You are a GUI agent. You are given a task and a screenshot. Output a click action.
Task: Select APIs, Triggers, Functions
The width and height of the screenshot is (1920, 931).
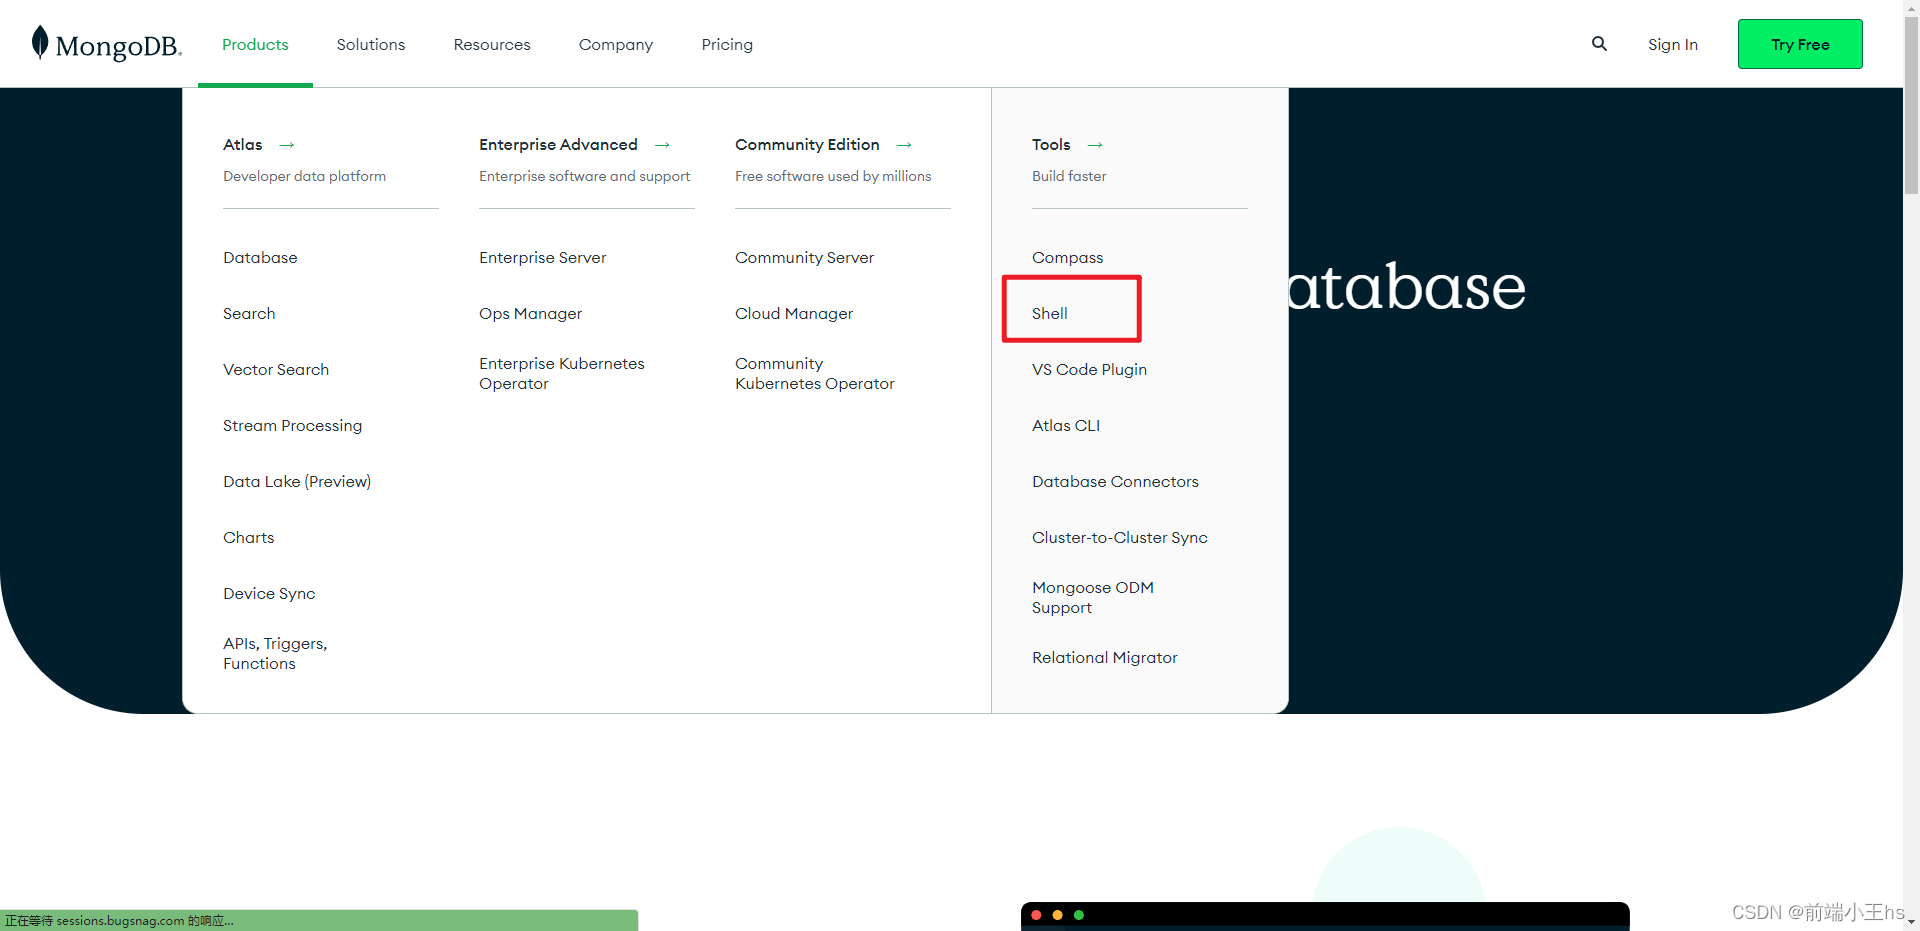click(x=275, y=653)
